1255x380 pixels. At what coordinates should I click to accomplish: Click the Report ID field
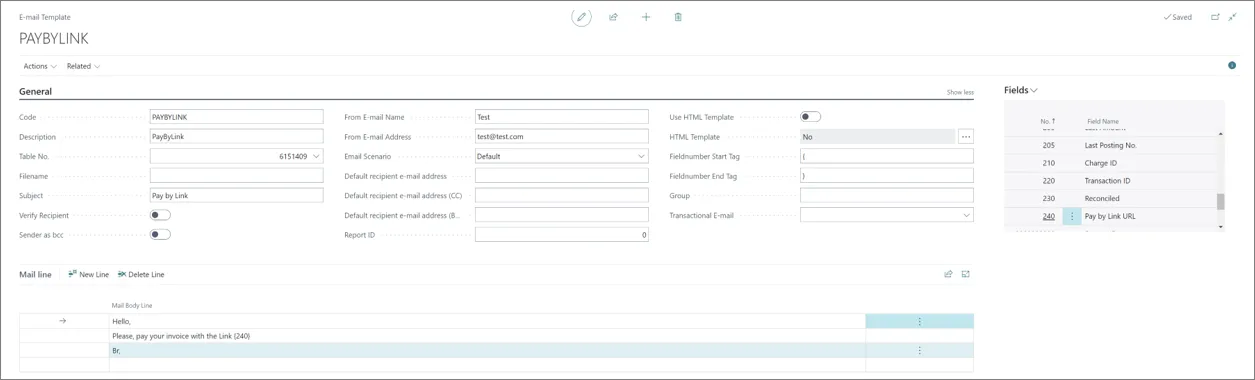(x=561, y=235)
